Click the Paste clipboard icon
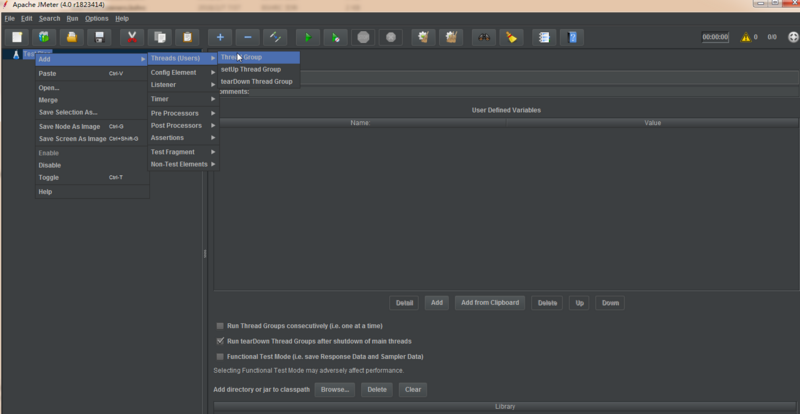The image size is (800, 414). click(187, 37)
